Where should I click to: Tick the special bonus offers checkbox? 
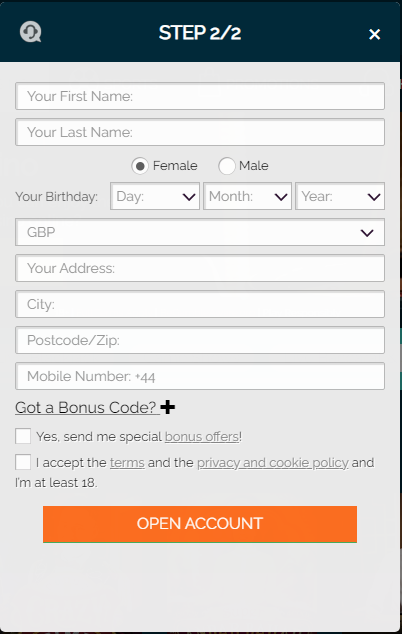23,436
